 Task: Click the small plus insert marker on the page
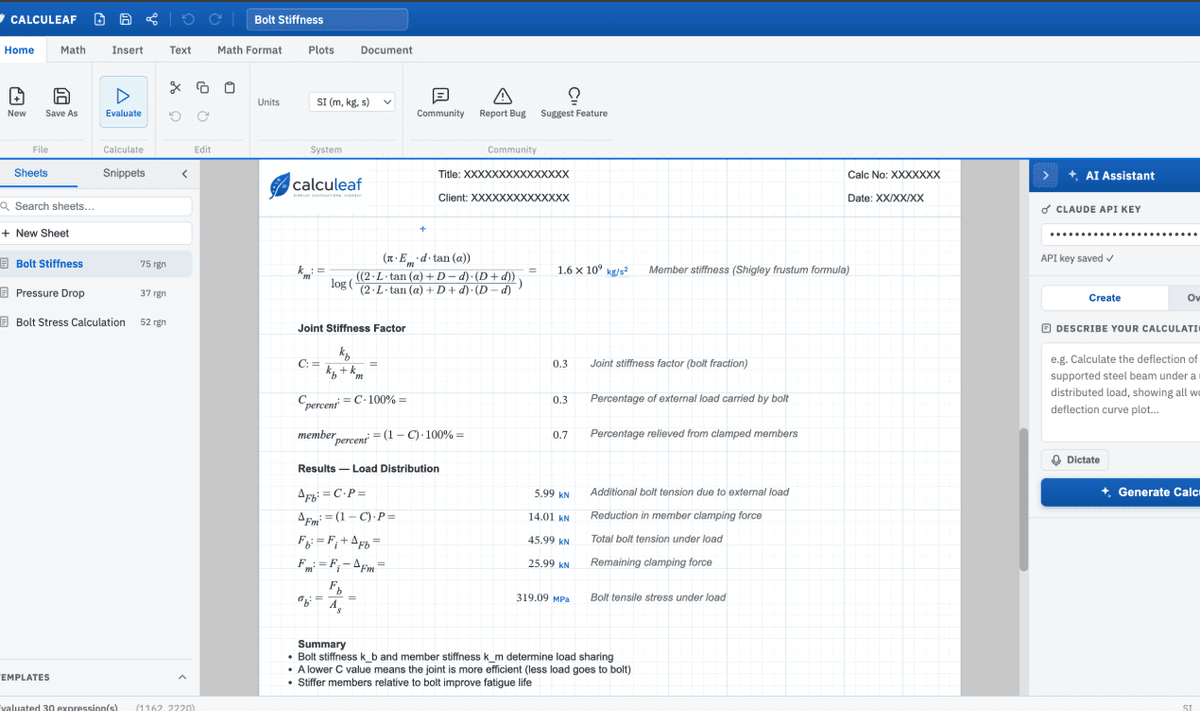coord(422,229)
